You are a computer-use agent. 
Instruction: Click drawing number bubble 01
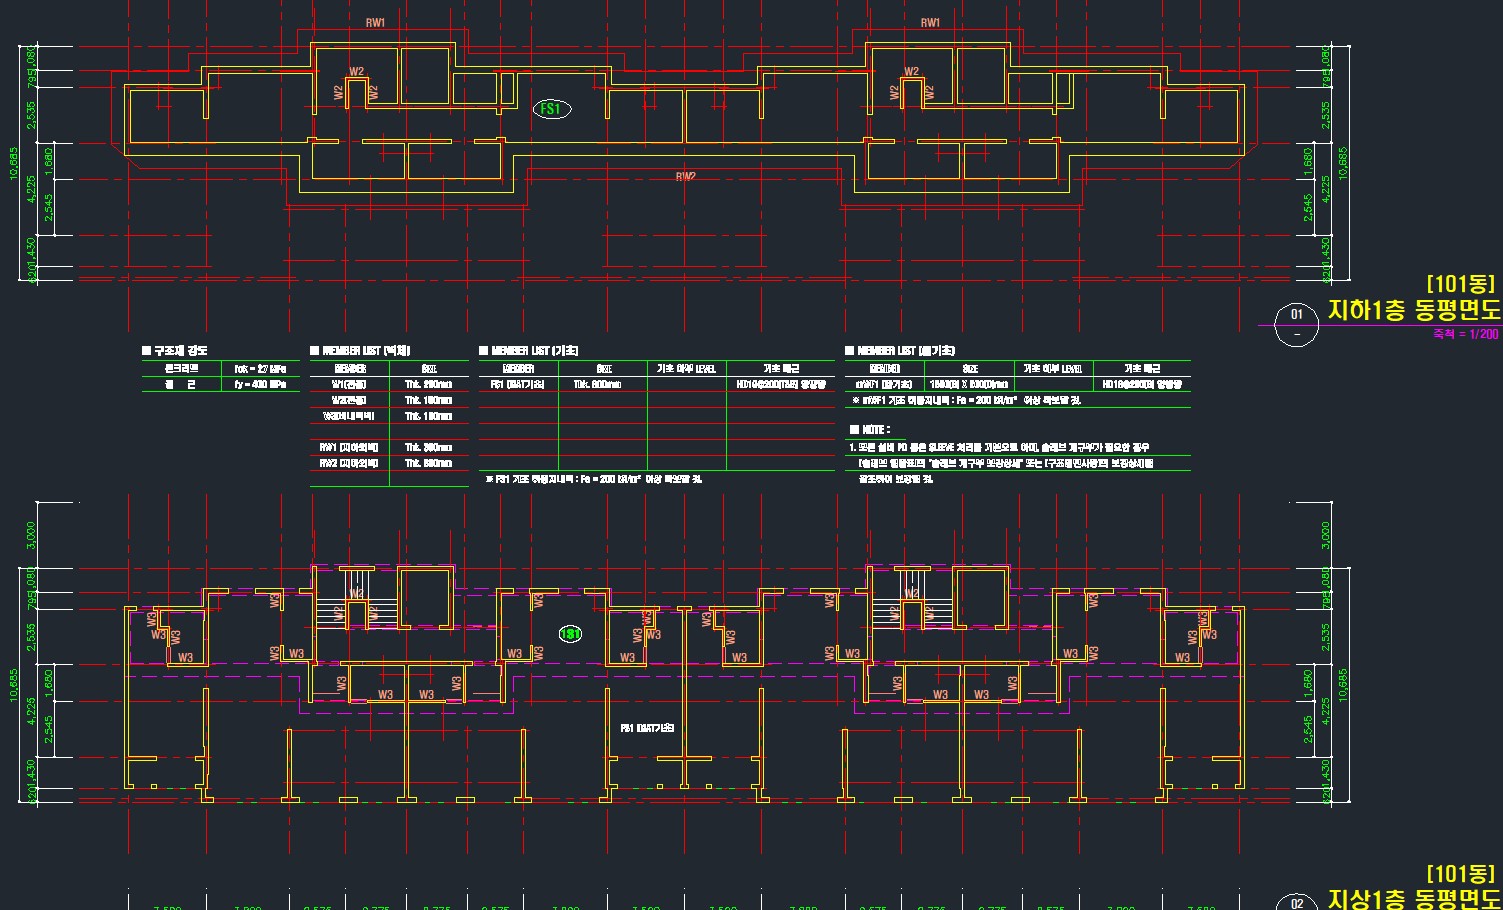(x=1297, y=315)
